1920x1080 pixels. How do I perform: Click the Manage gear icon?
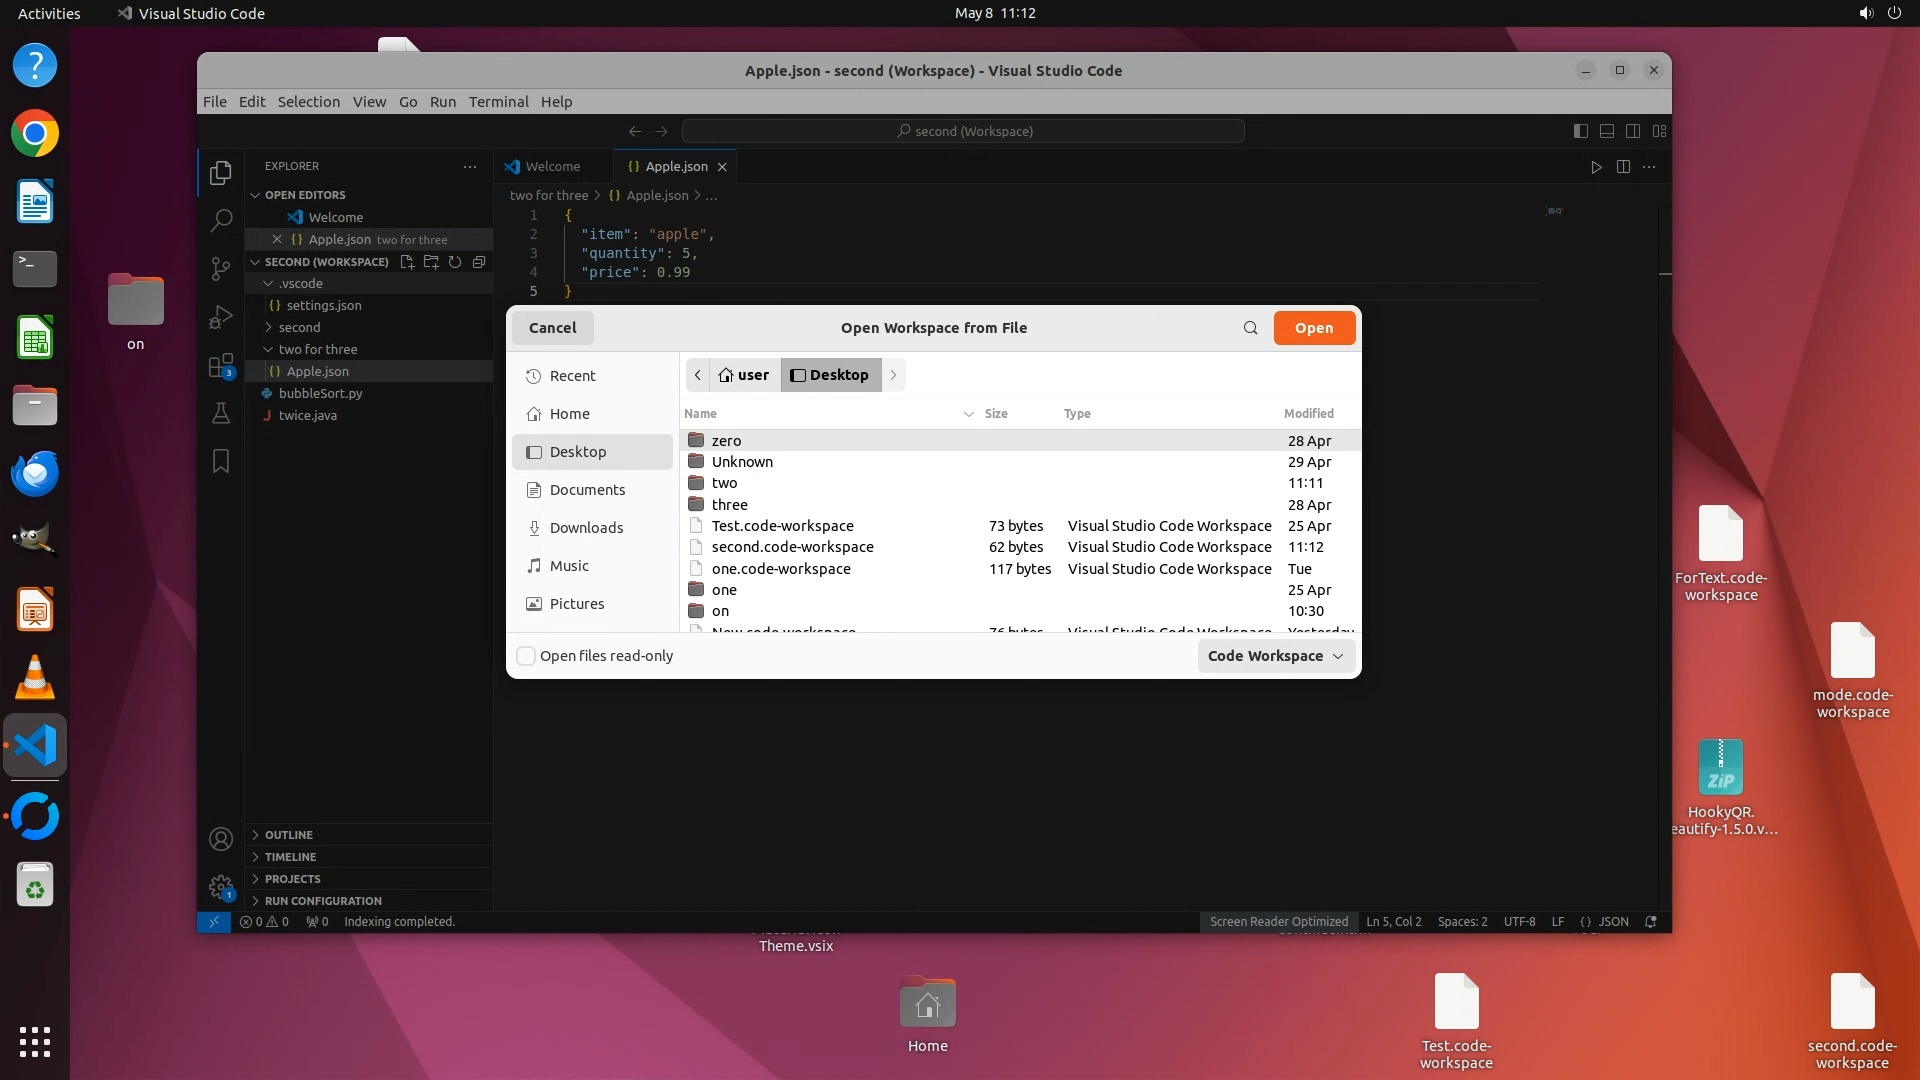point(221,887)
